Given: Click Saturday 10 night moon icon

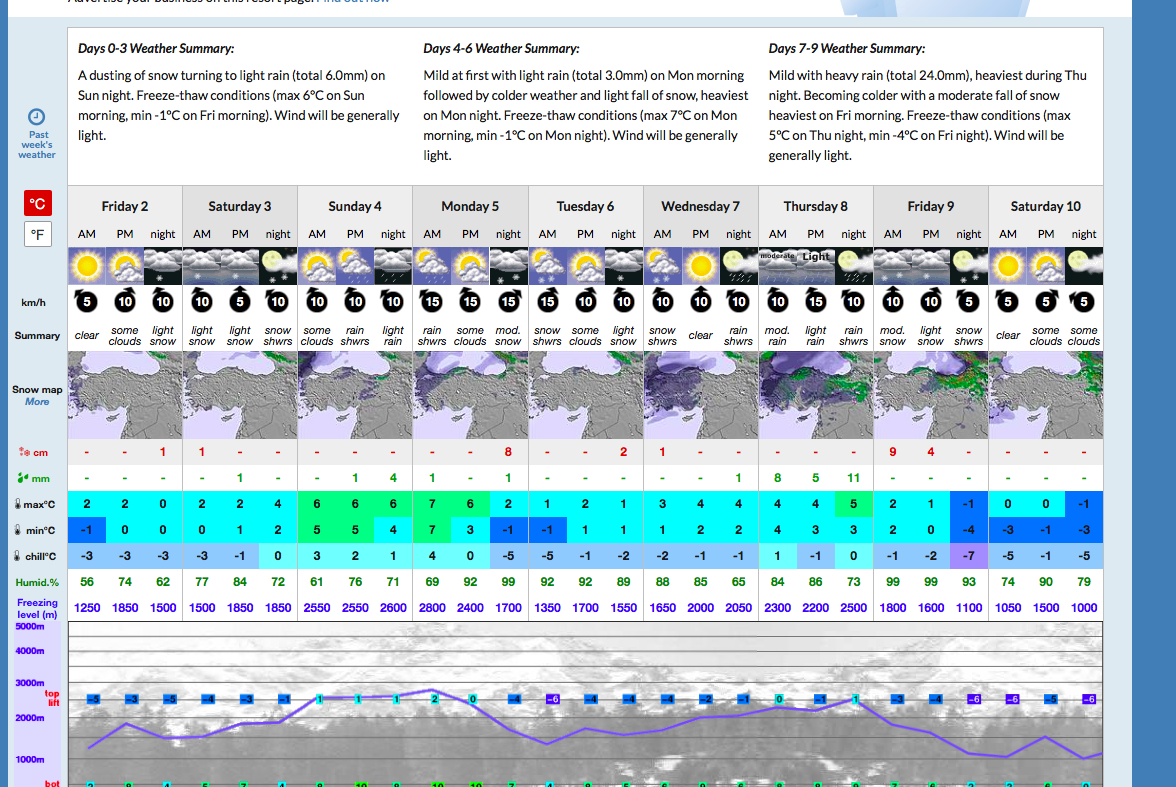Looking at the screenshot, I should 1084,266.
